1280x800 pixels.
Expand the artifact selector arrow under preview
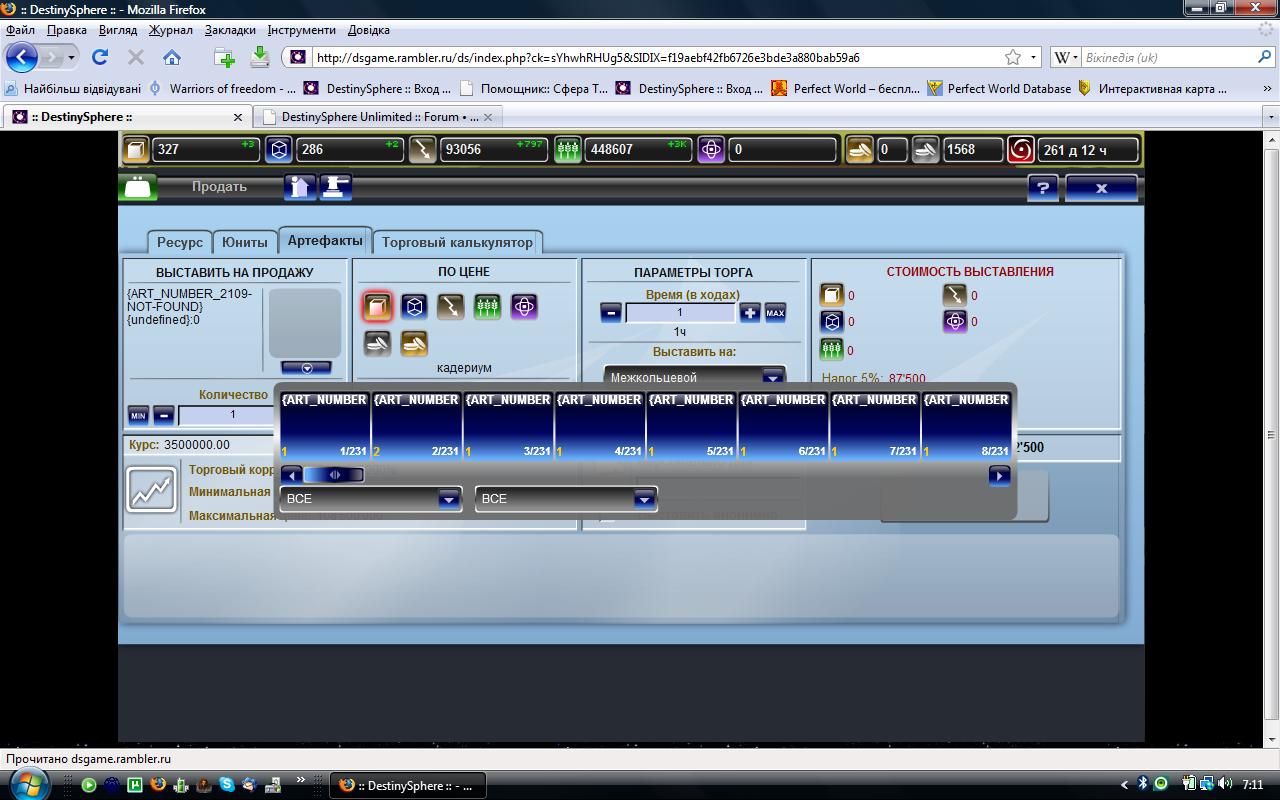pyautogui.click(x=307, y=368)
